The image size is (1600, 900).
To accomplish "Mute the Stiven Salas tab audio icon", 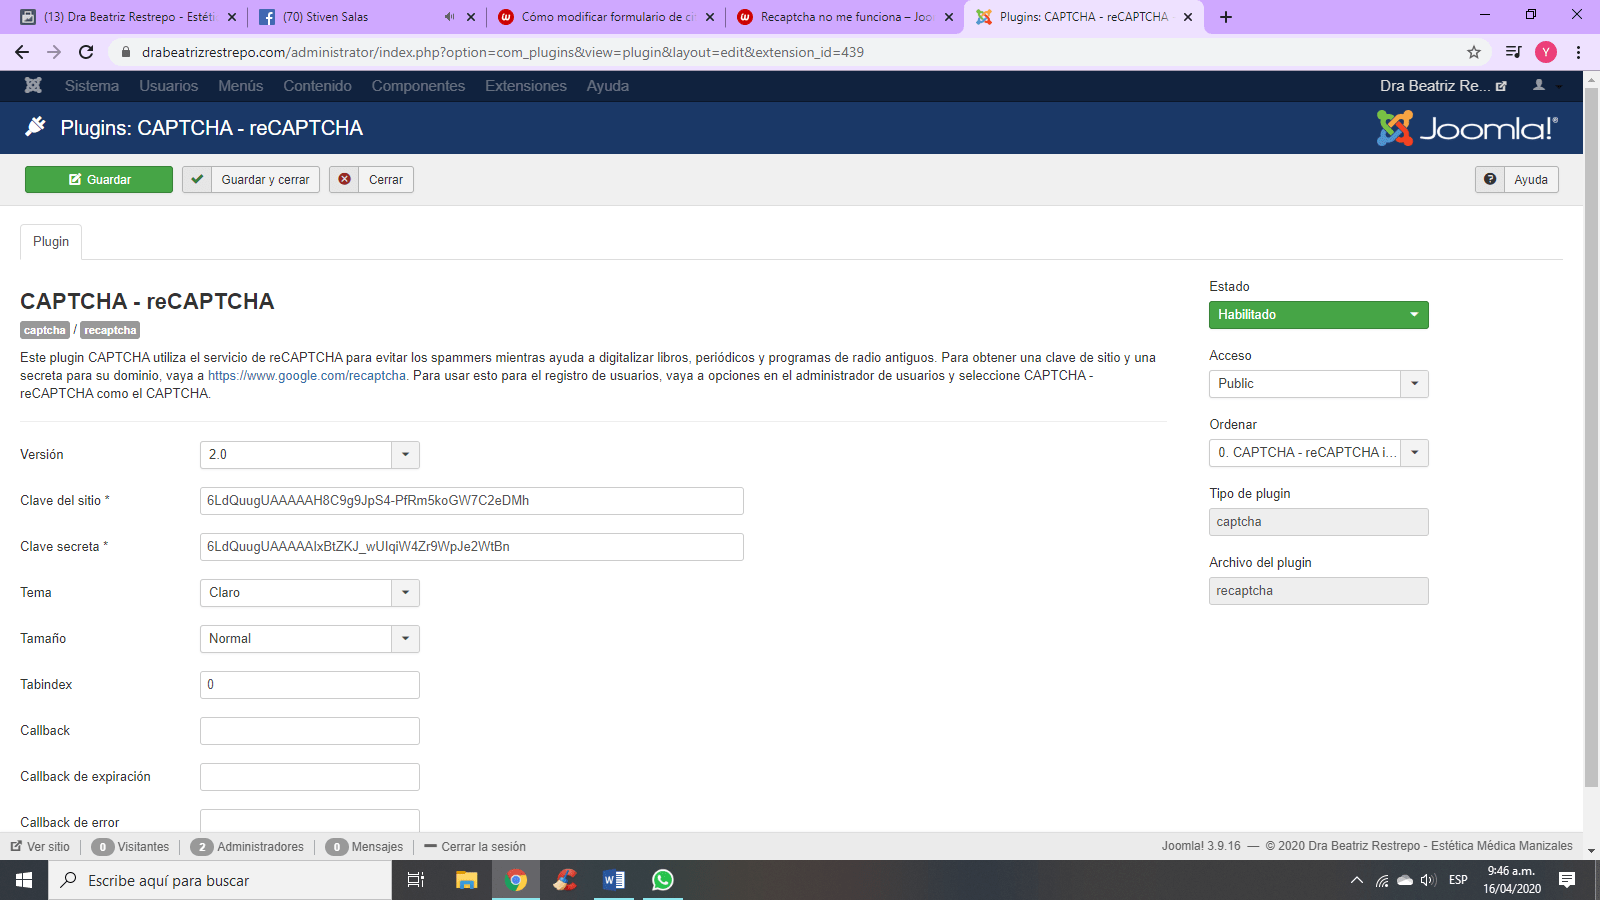I will 449,17.
